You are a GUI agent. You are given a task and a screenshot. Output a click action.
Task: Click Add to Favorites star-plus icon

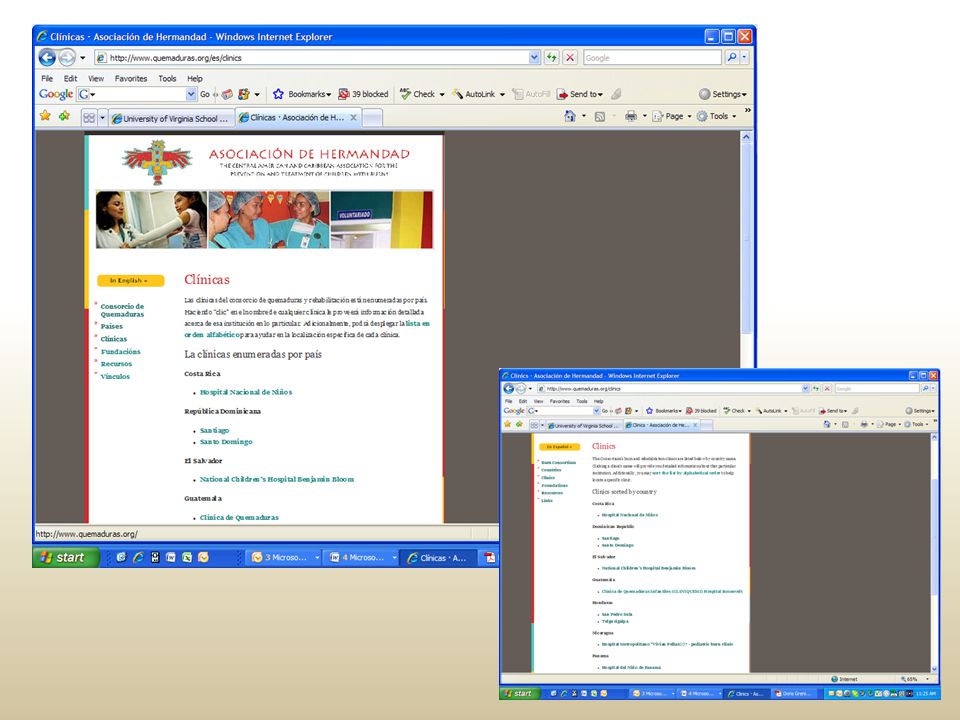64,116
